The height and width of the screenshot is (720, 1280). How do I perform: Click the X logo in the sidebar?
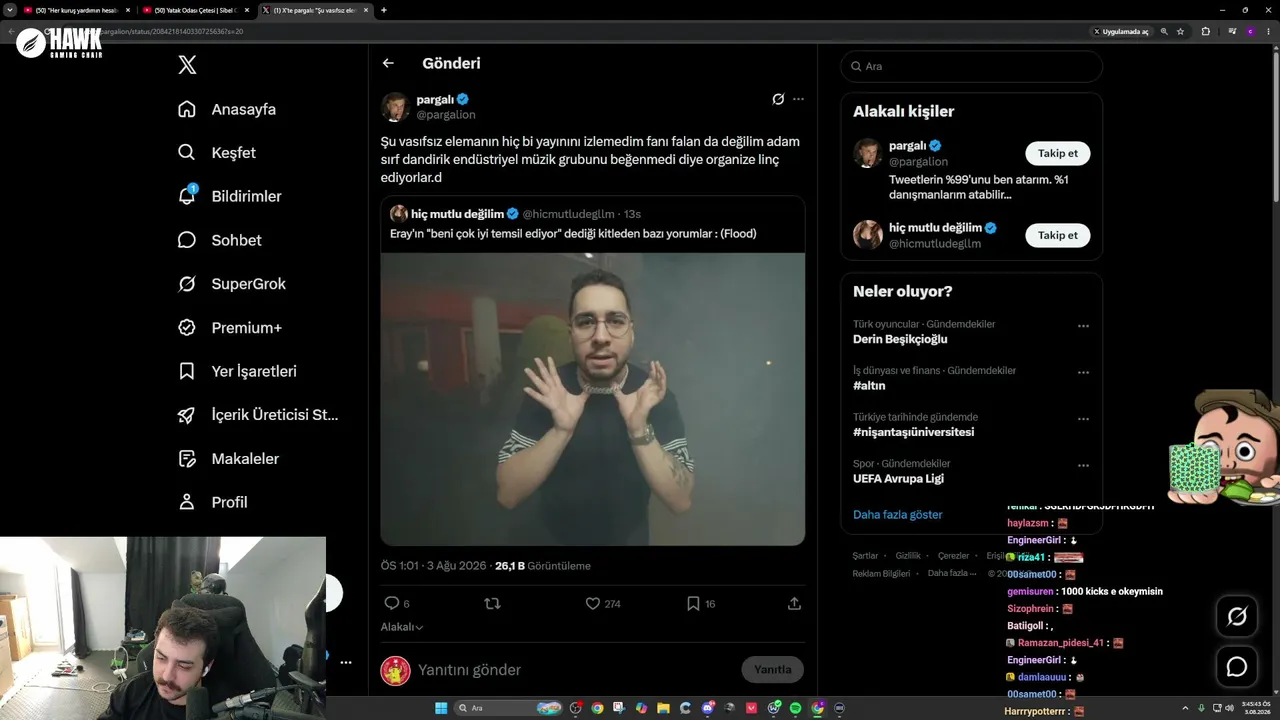click(187, 65)
